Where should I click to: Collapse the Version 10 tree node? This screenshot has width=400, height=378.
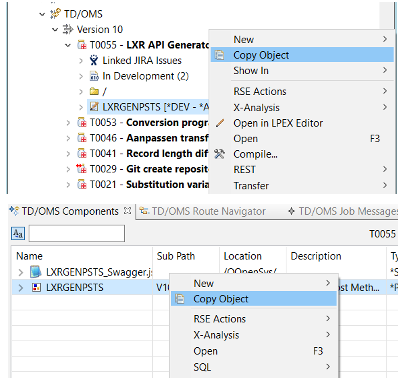pos(55,30)
